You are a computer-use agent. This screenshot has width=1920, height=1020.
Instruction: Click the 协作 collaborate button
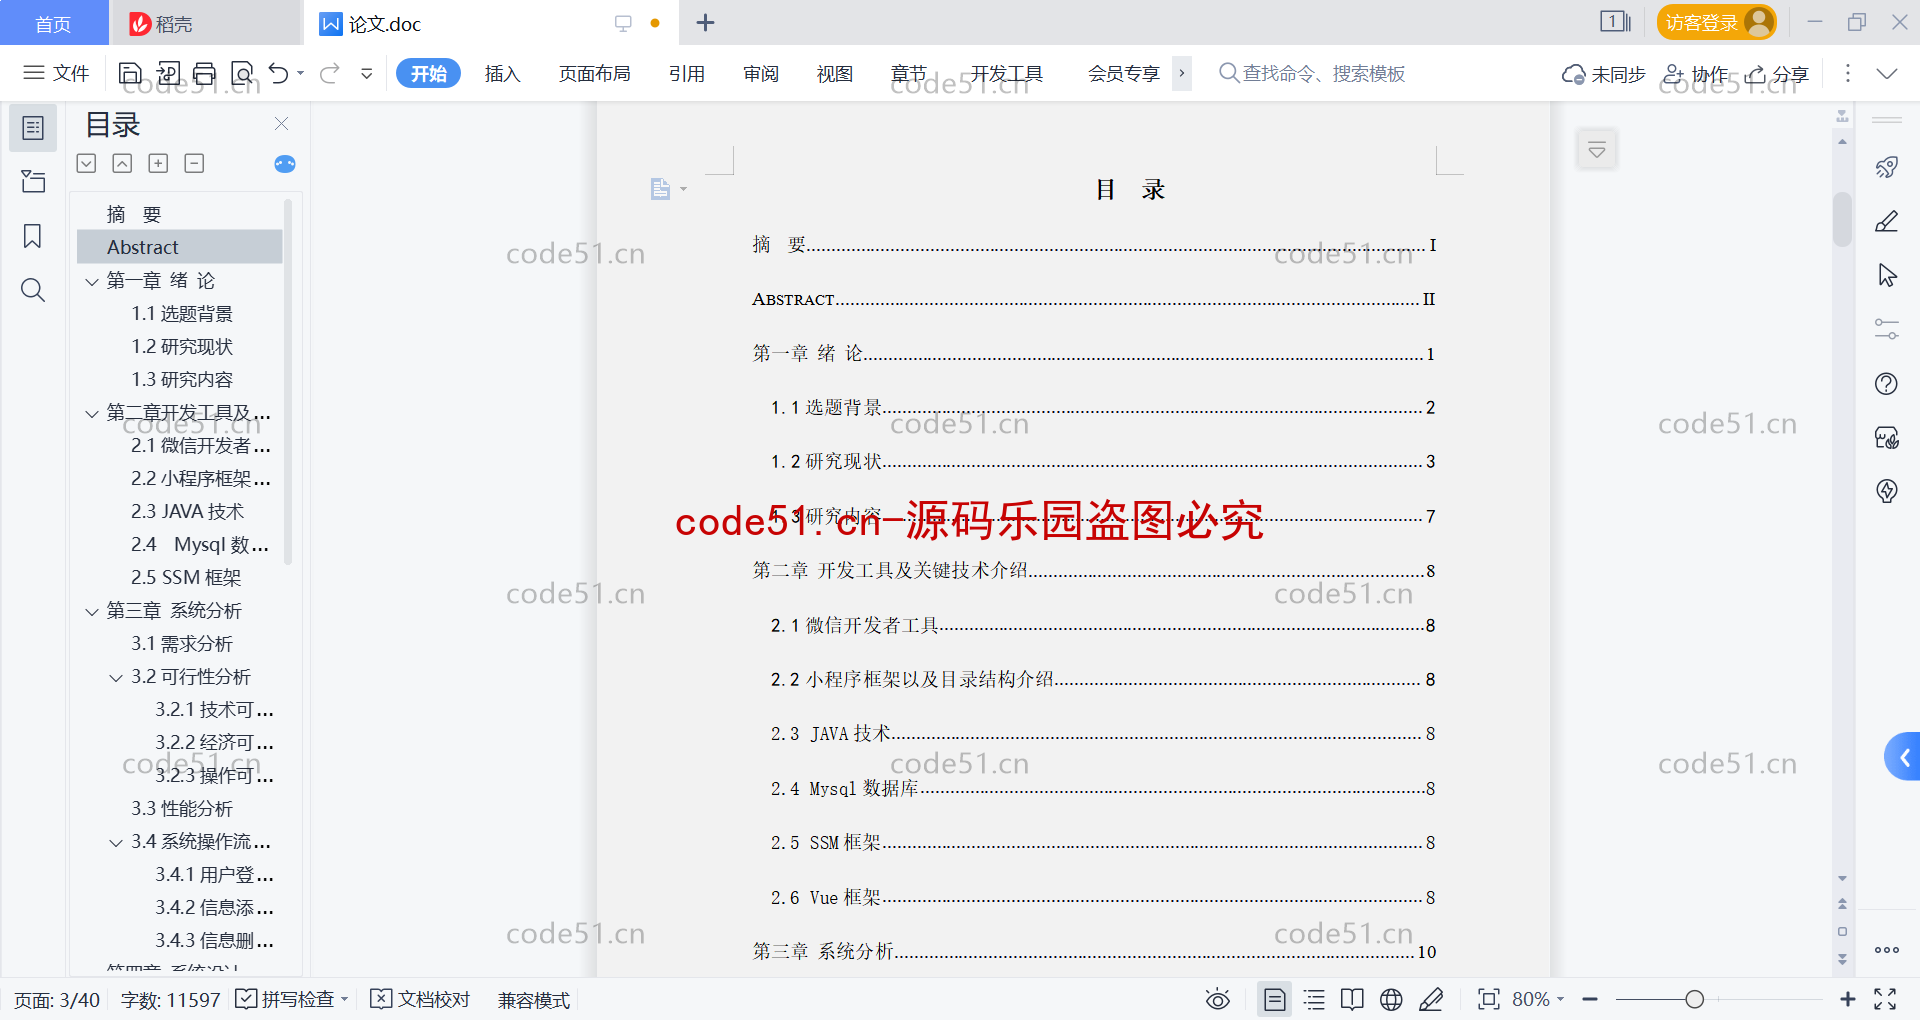1695,74
